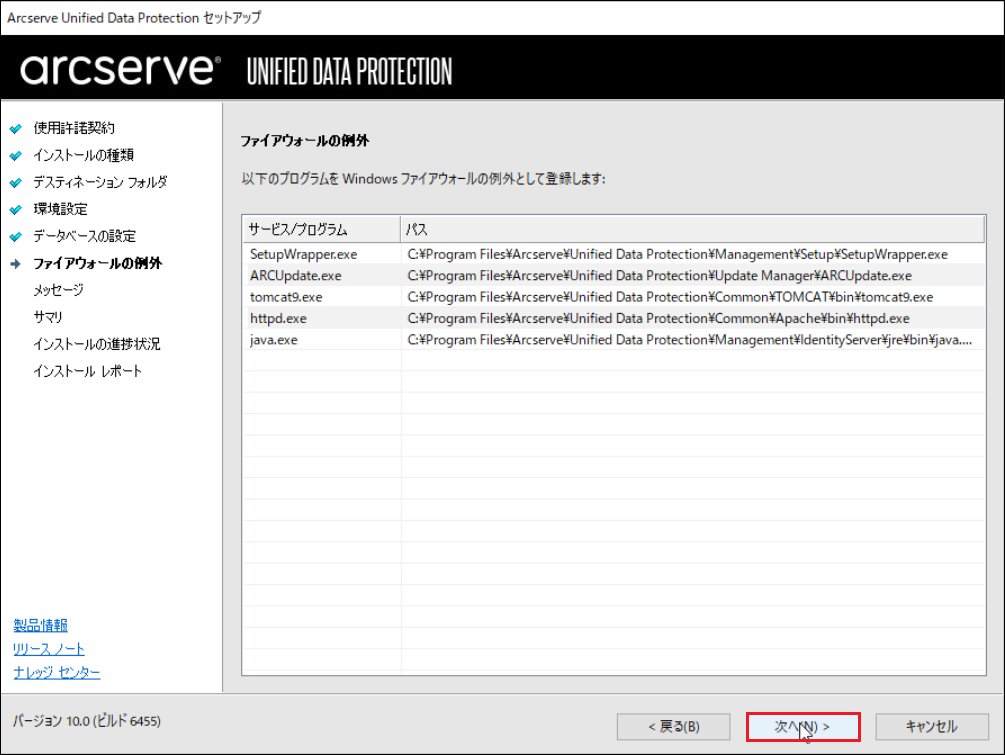Viewport: 1005px width, 755px height.
Task: Select the java.exe row
Action: (x=613, y=340)
